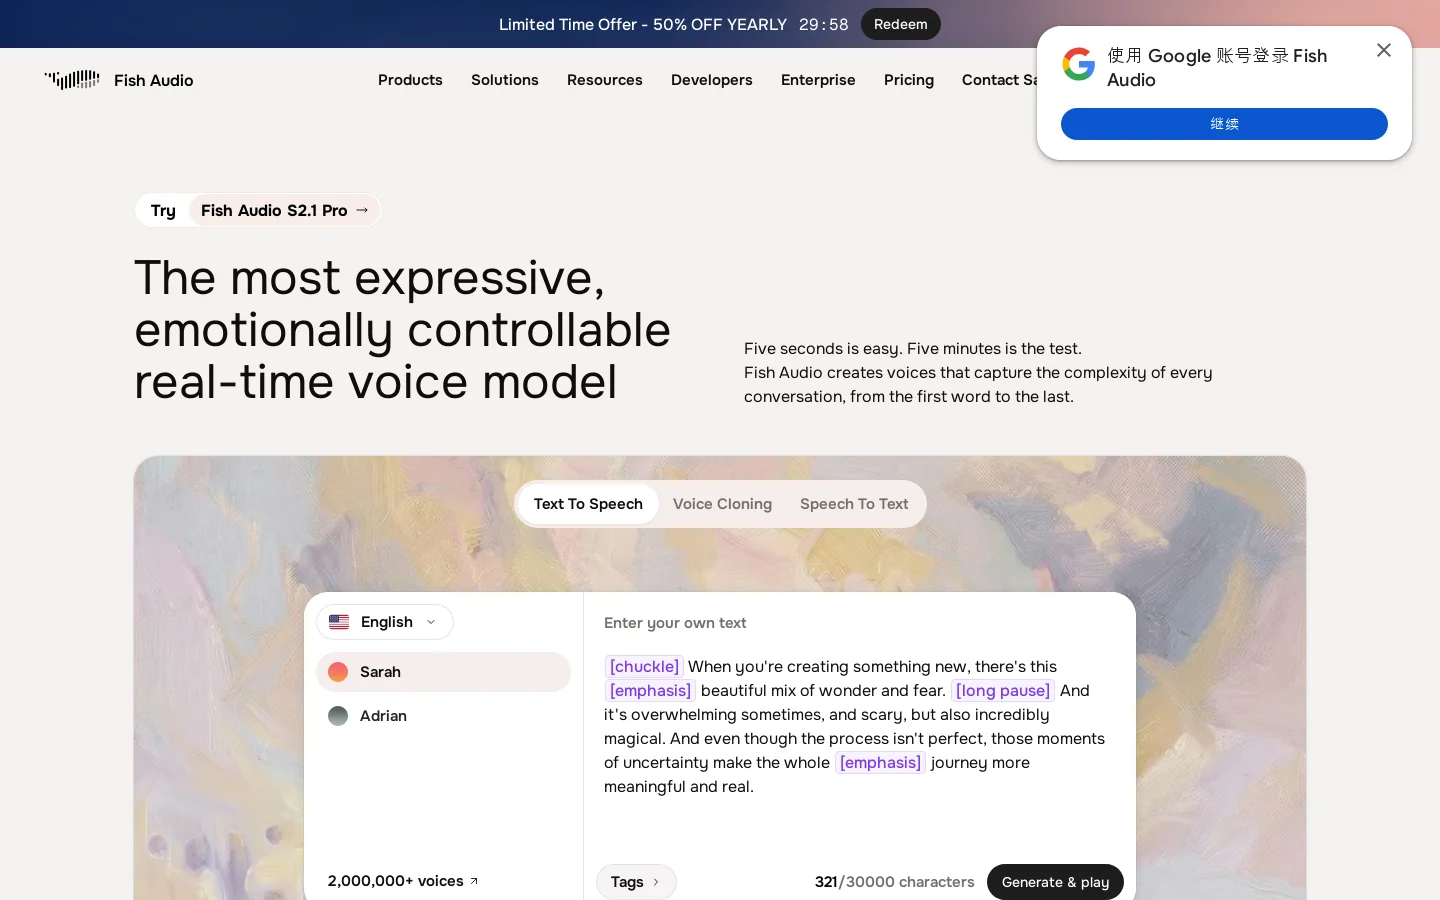This screenshot has height=900, width=1440.
Task: Click the Fish Audio brand name
Action: coord(154,80)
